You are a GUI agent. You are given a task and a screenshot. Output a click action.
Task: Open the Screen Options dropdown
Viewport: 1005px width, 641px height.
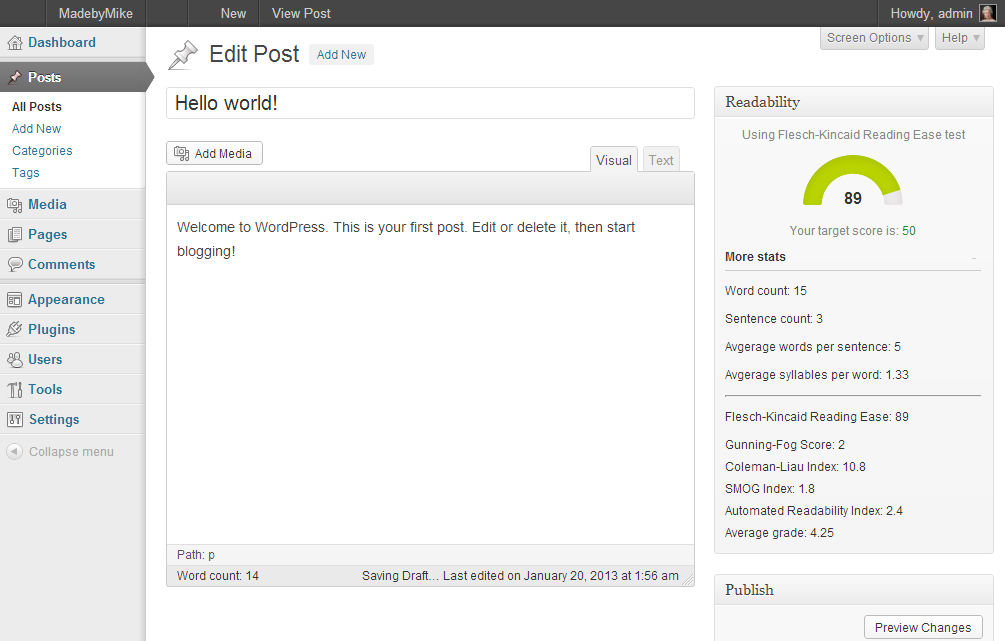point(874,38)
